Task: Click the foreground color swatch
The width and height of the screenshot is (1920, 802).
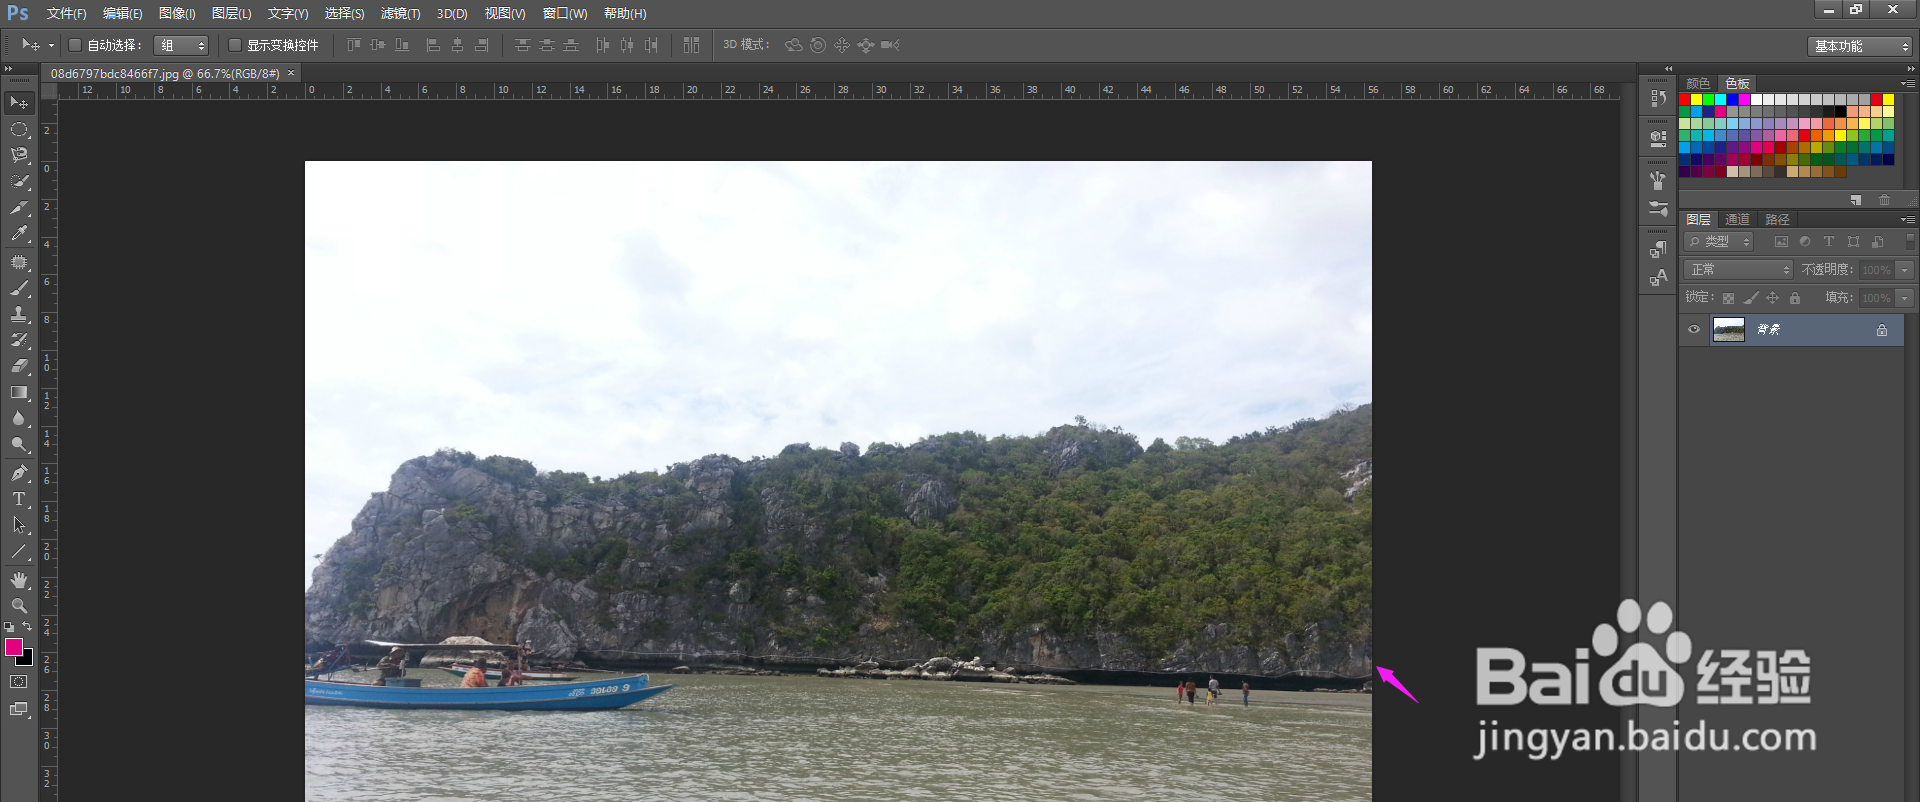Action: pos(14,647)
